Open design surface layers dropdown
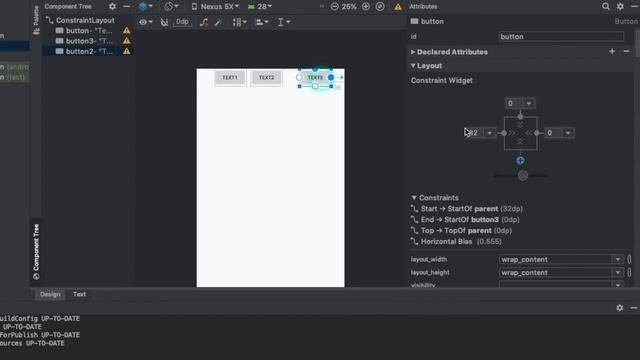This screenshot has width=640, height=360. point(145,7)
